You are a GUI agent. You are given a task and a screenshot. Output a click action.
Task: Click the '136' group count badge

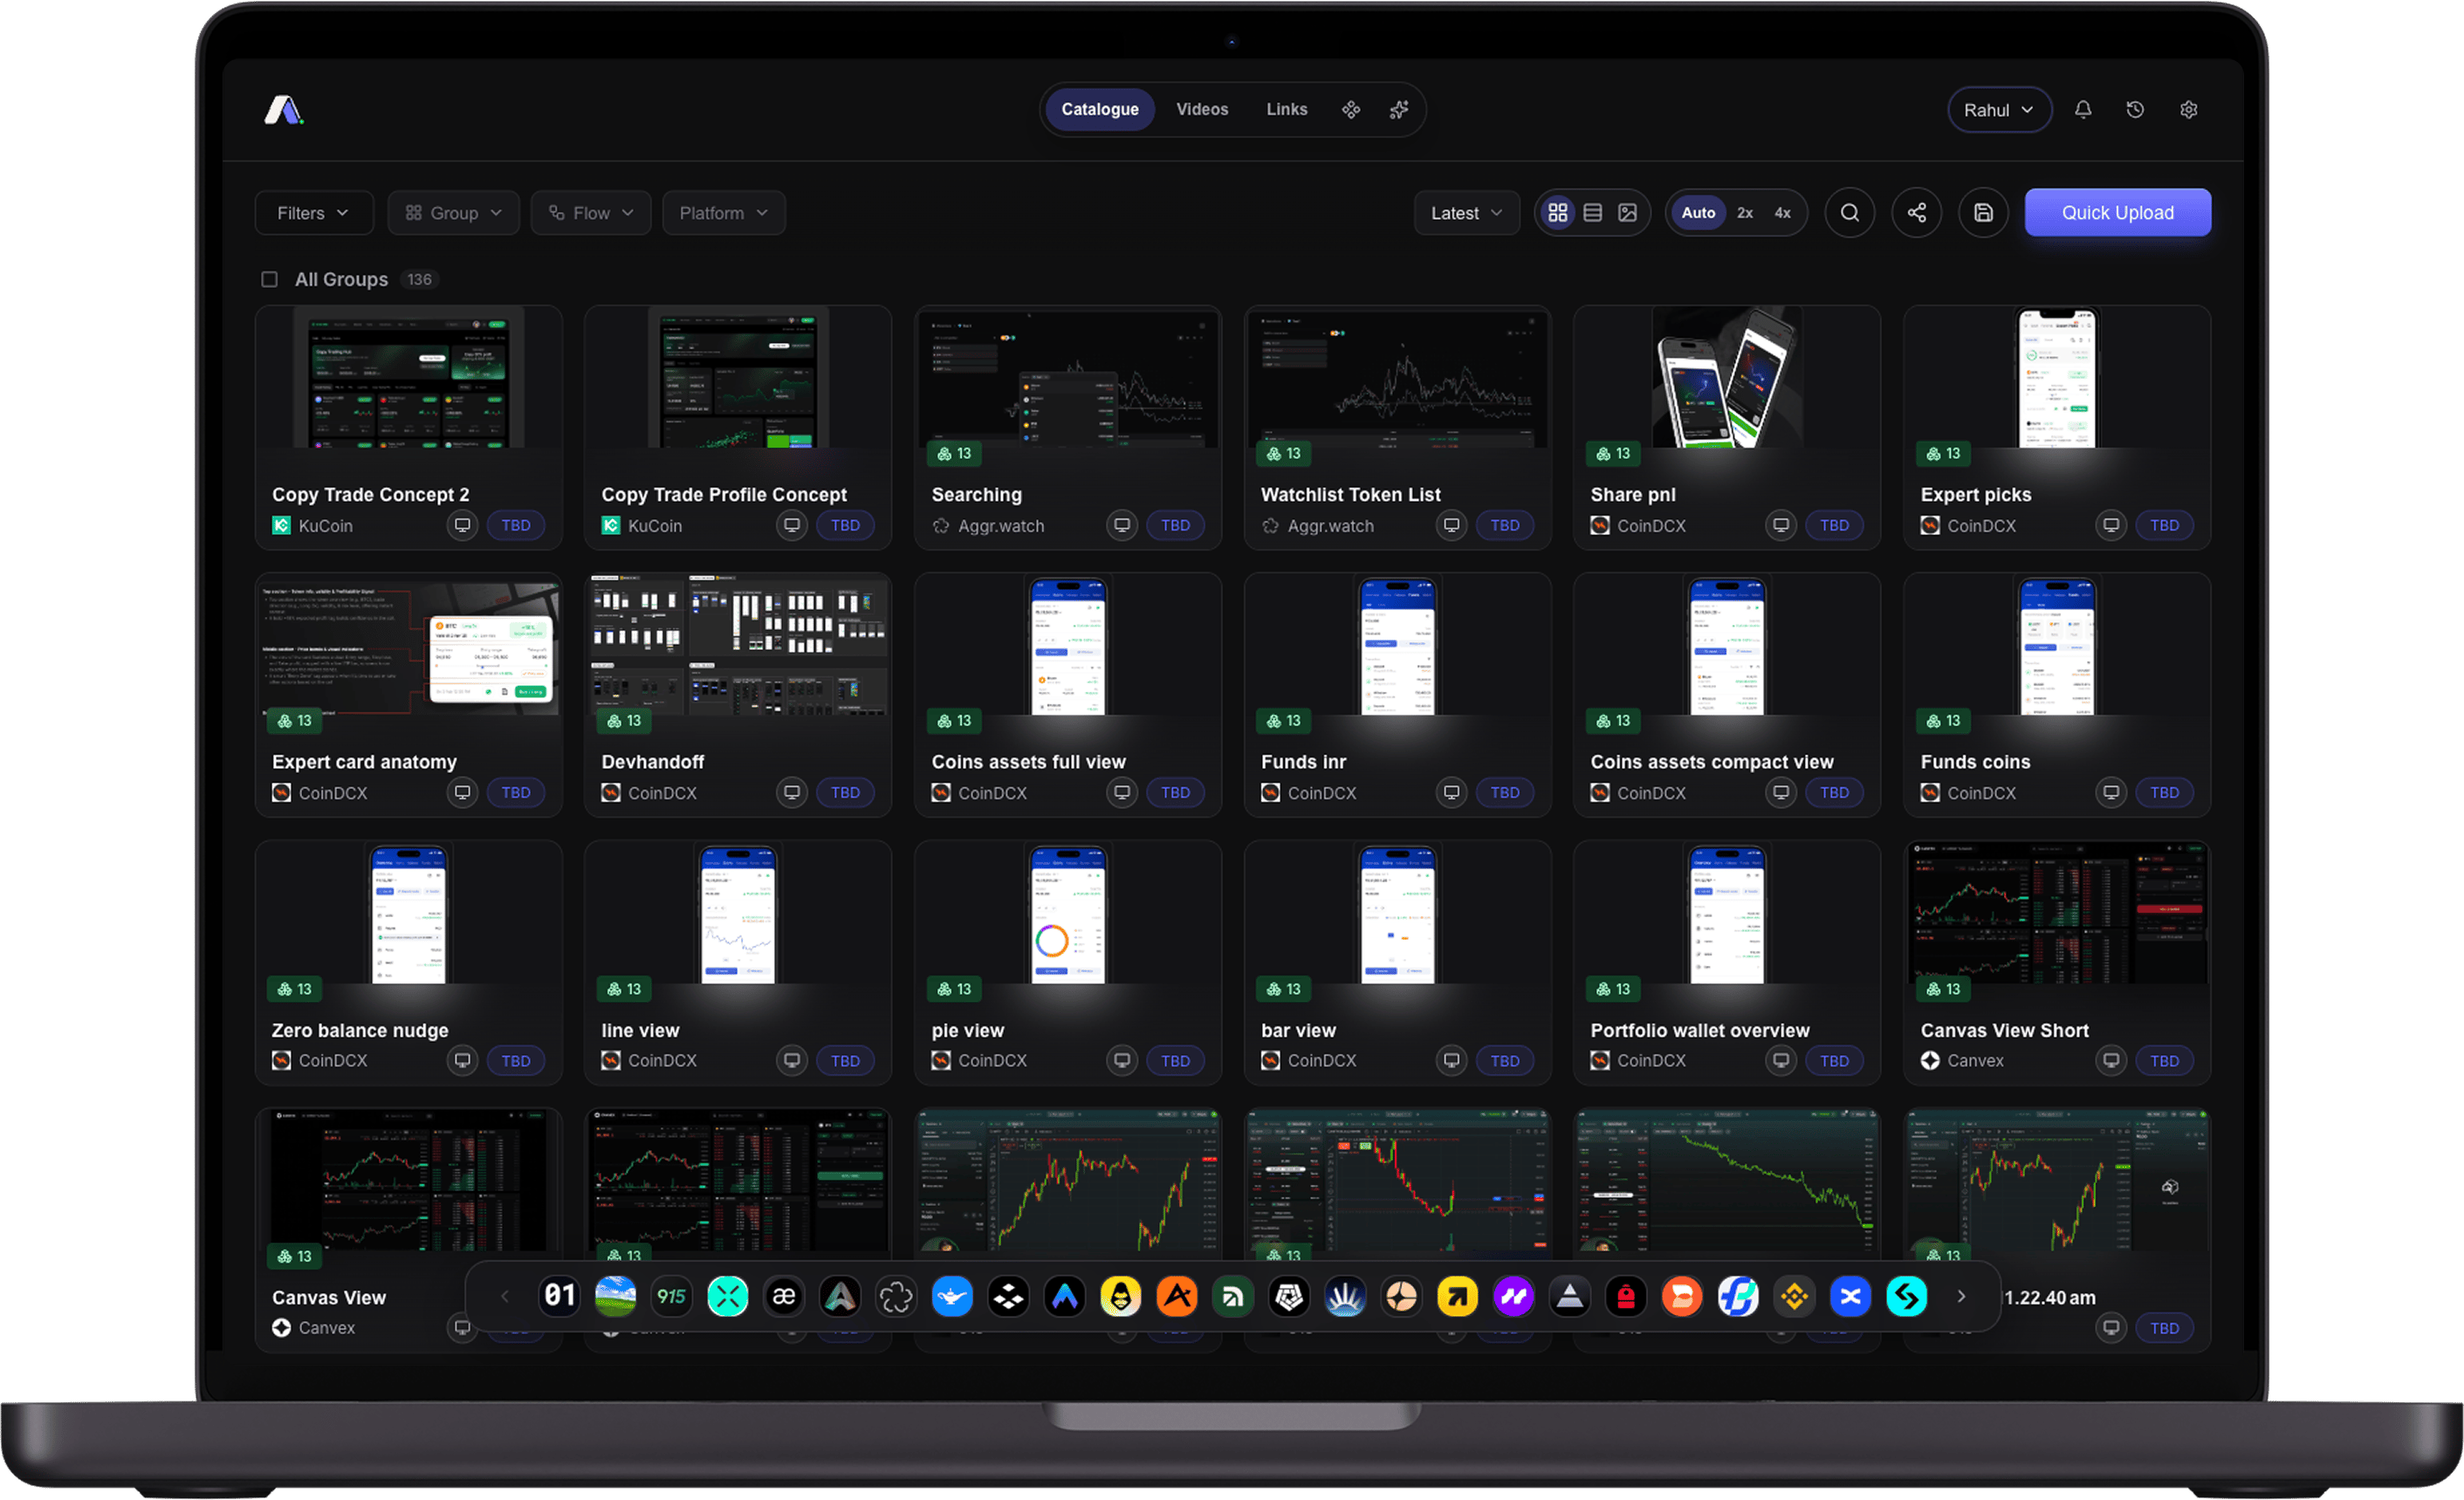point(419,279)
